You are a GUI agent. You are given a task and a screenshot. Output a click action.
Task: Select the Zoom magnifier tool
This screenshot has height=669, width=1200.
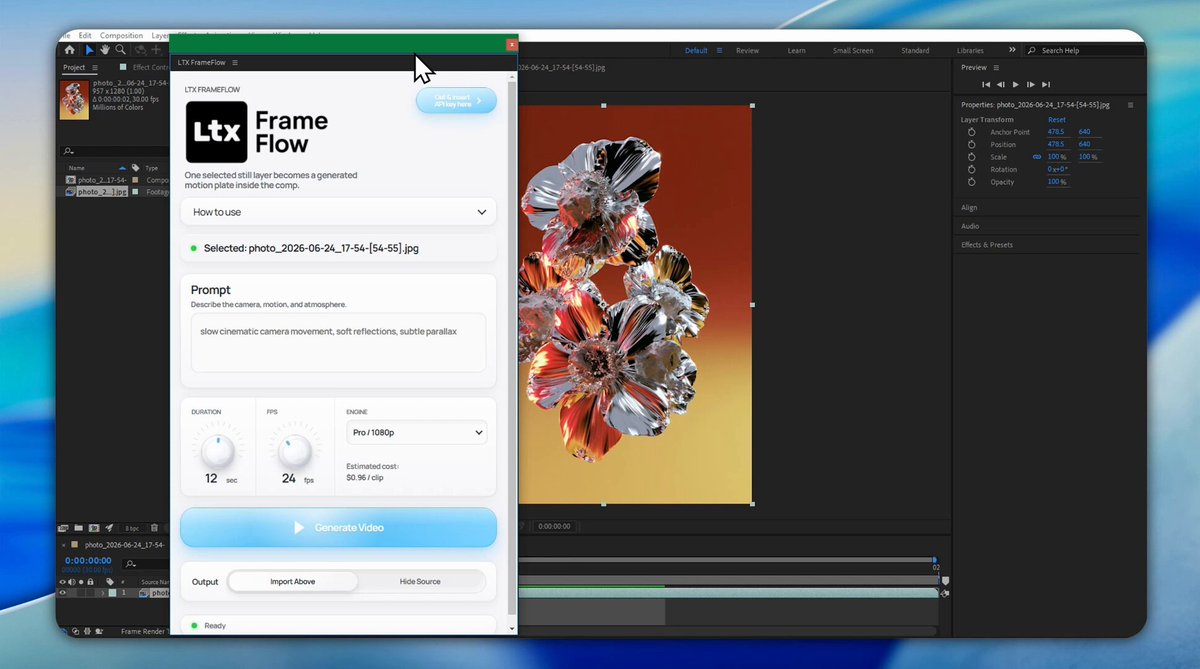click(120, 49)
